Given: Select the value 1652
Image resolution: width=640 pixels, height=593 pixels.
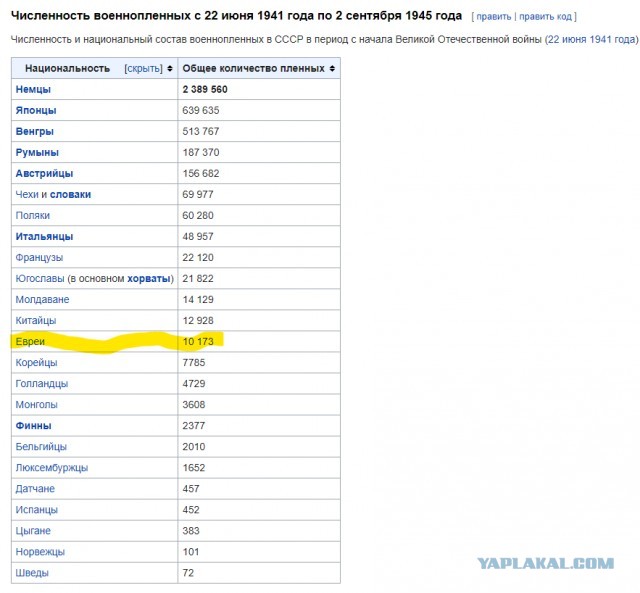Looking at the screenshot, I should tap(194, 468).
